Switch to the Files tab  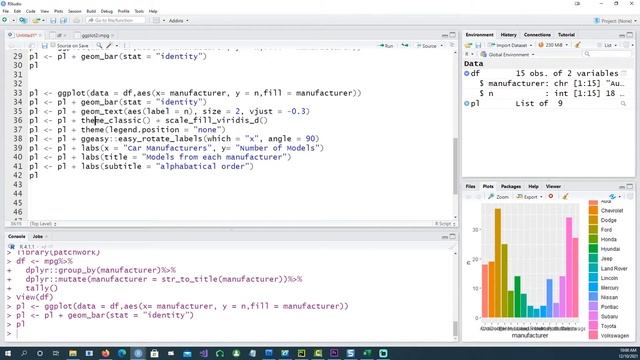coord(470,186)
